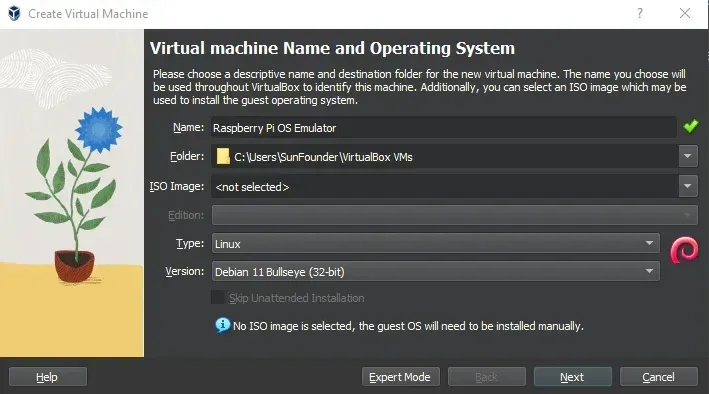Screen dimensions: 709x394
Task: Open the Folder dropdown arrow
Action: point(688,157)
